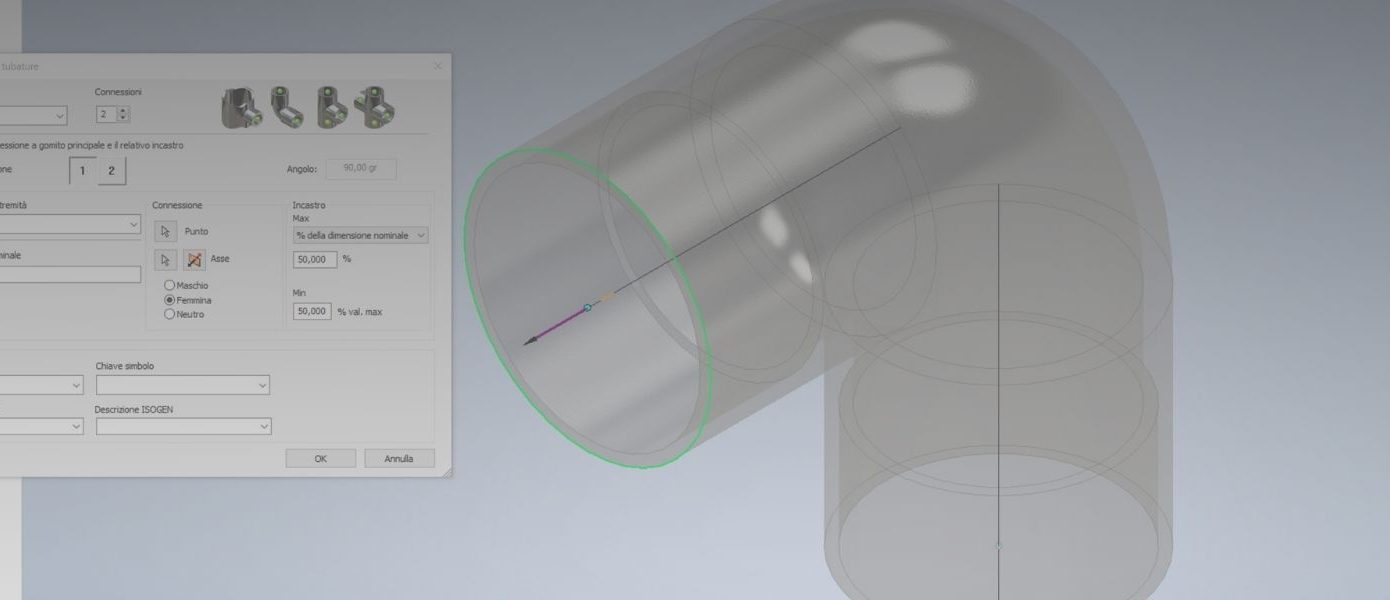Select the elbow fitting connection preview icon

tap(285, 108)
